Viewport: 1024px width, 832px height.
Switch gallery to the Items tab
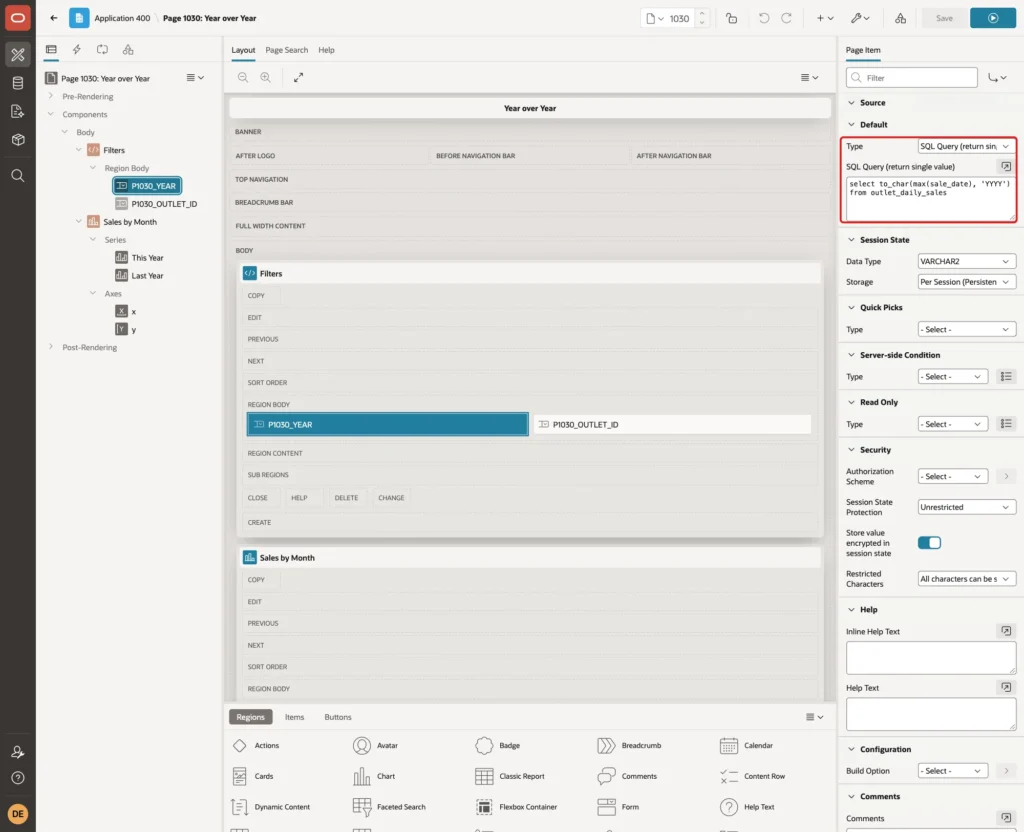pos(295,717)
